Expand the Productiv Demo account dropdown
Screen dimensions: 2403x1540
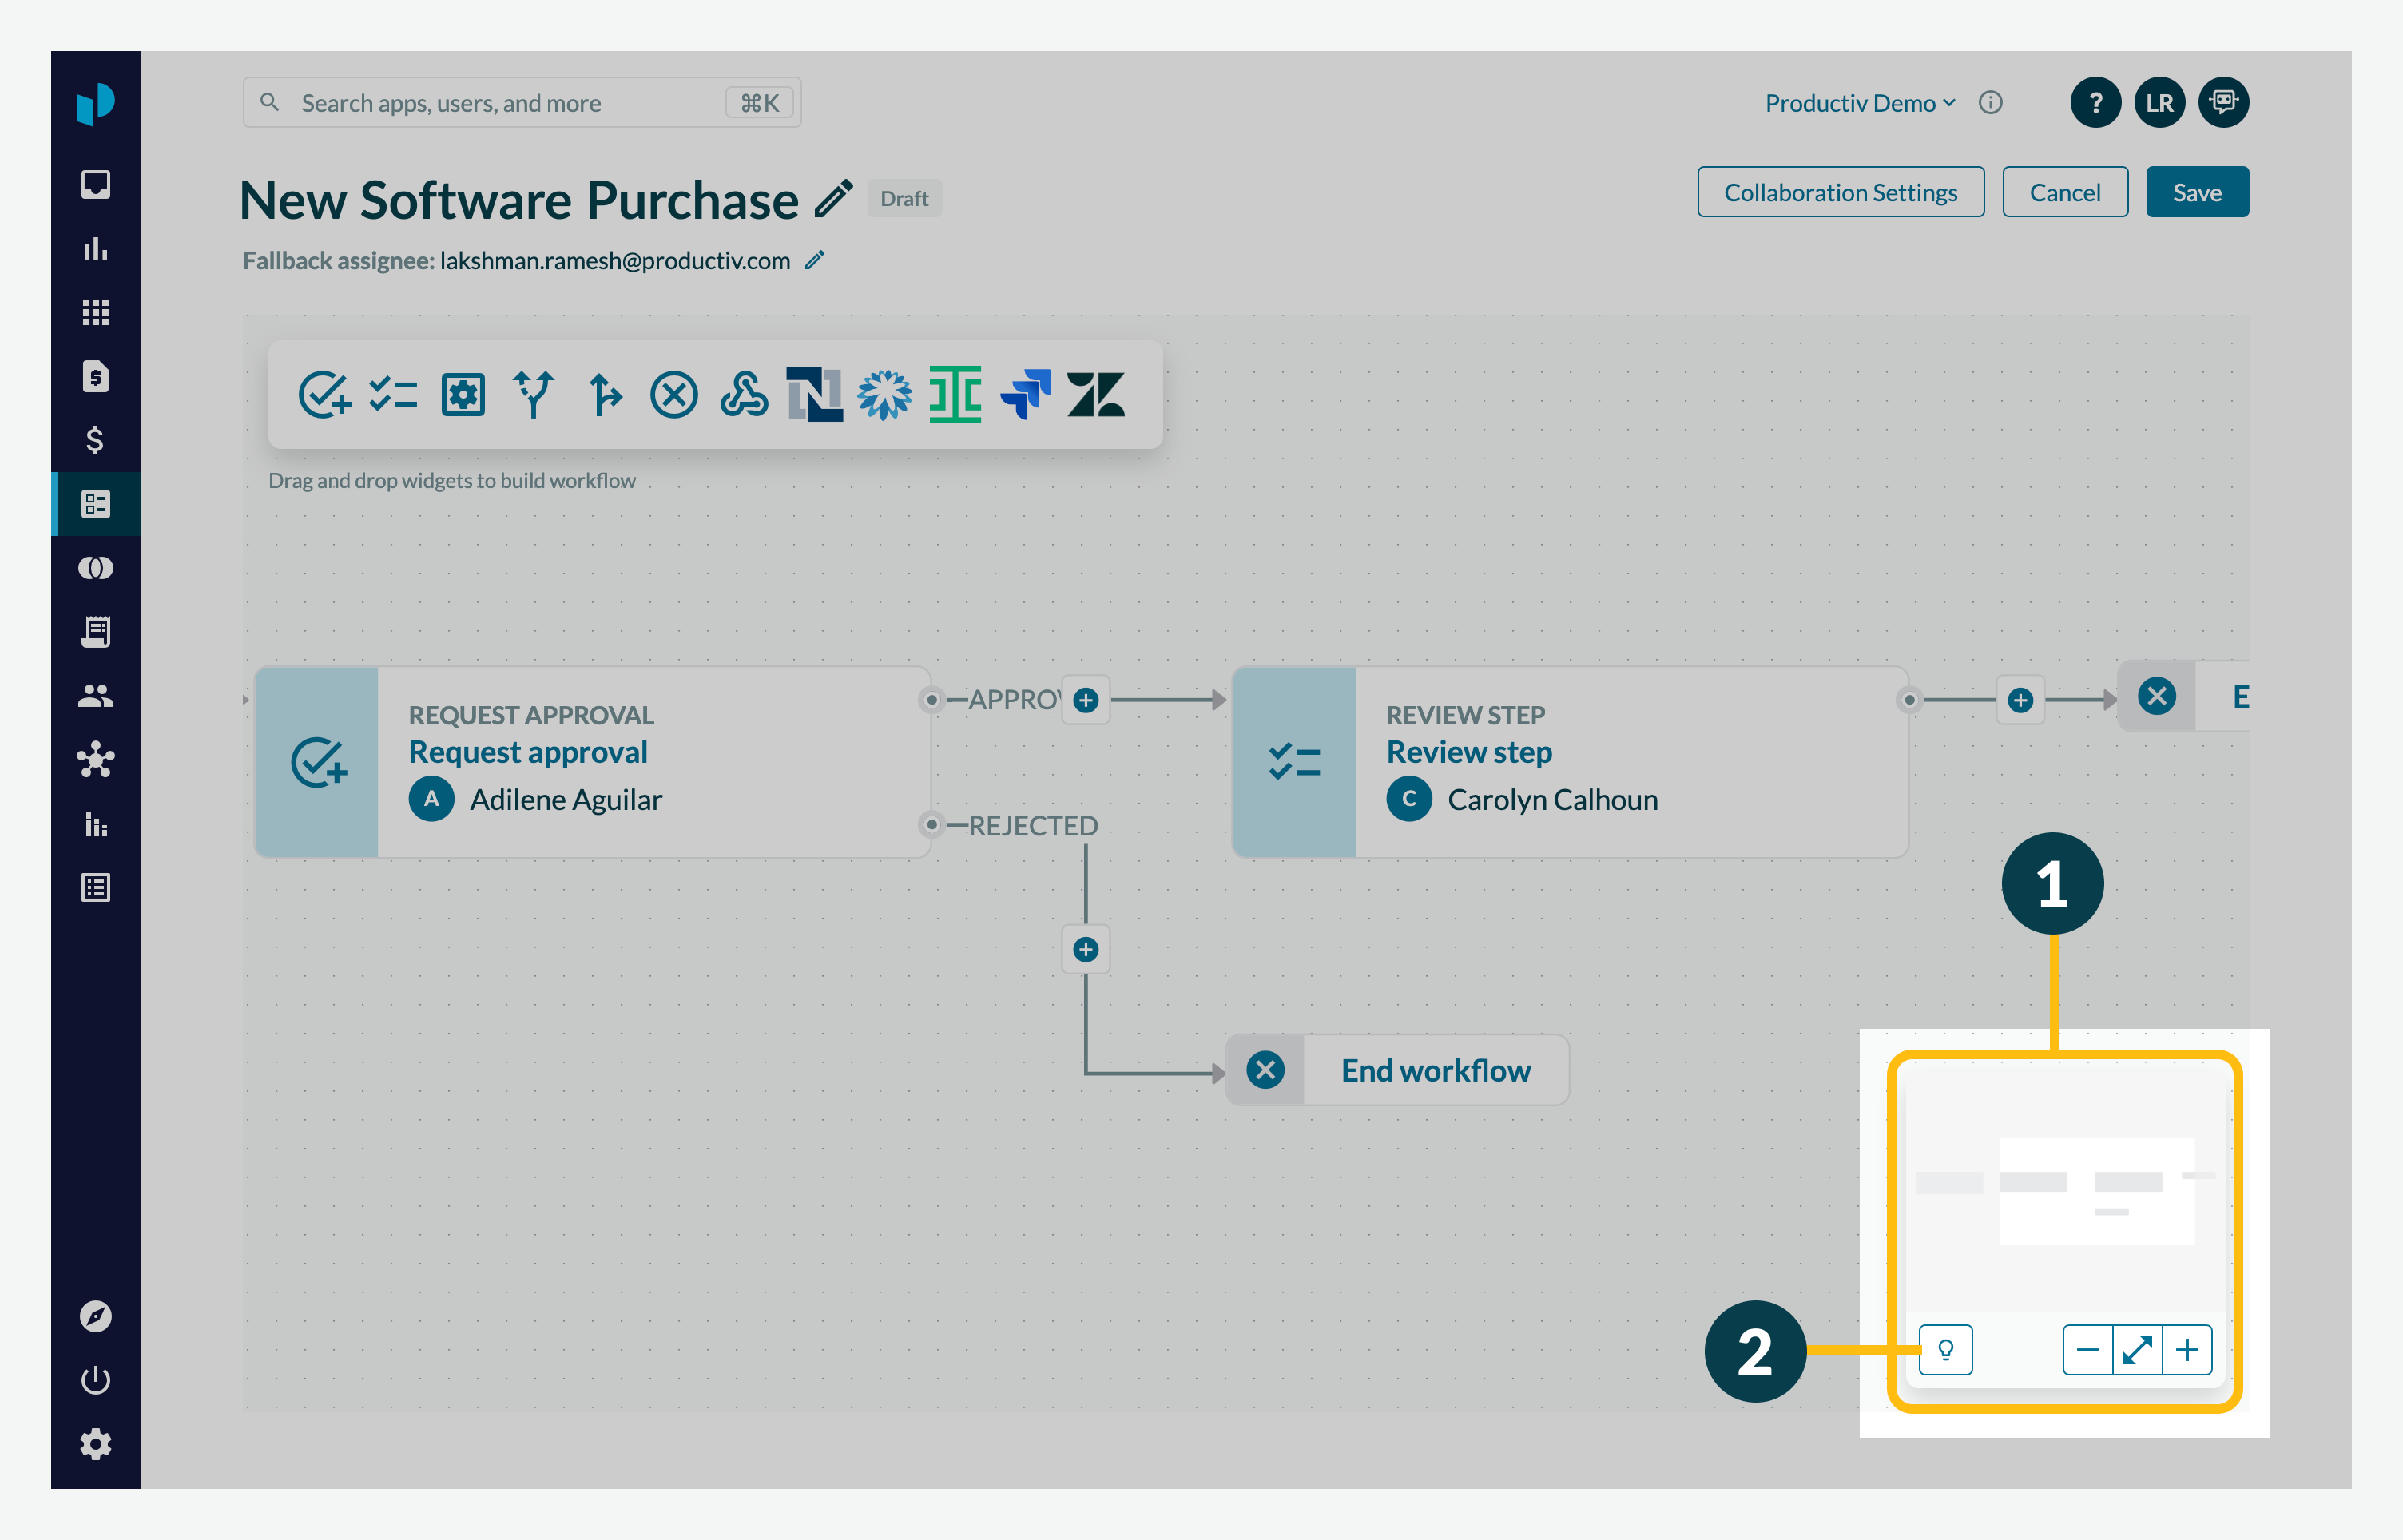click(x=1859, y=103)
